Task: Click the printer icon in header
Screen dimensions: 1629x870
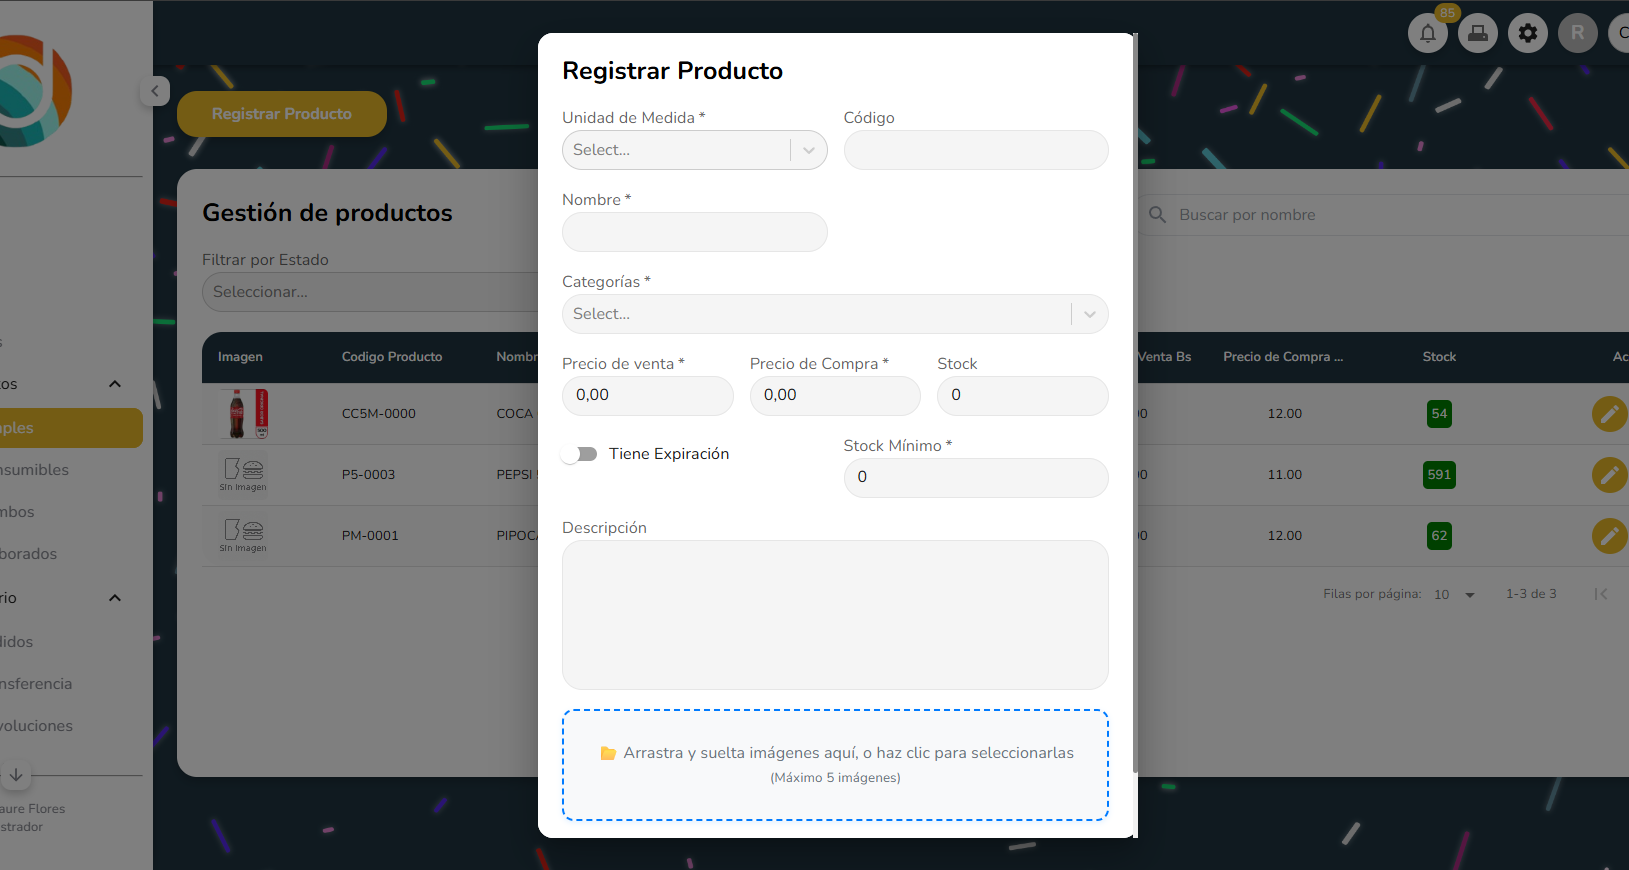Action: point(1477,33)
